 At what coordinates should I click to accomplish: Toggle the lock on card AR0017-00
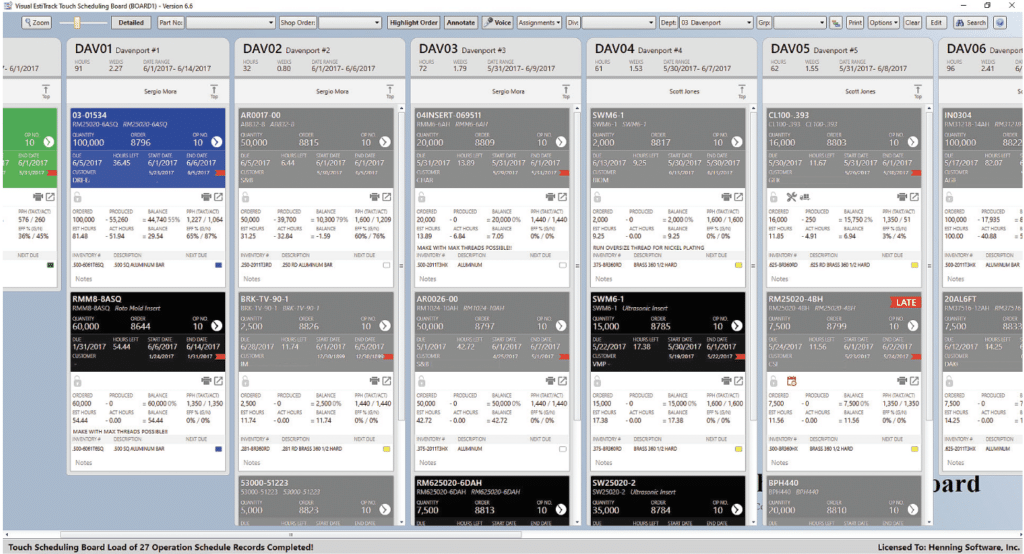click(x=246, y=197)
